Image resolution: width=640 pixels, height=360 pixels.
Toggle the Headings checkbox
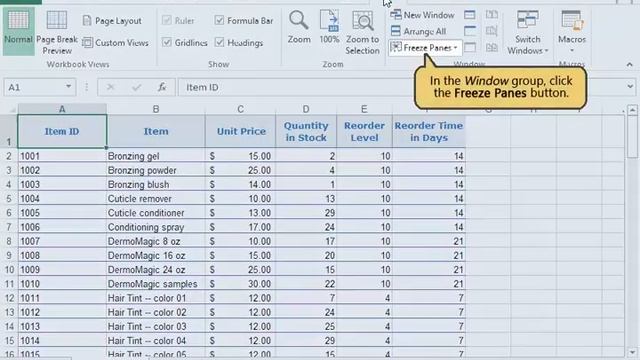point(219,42)
